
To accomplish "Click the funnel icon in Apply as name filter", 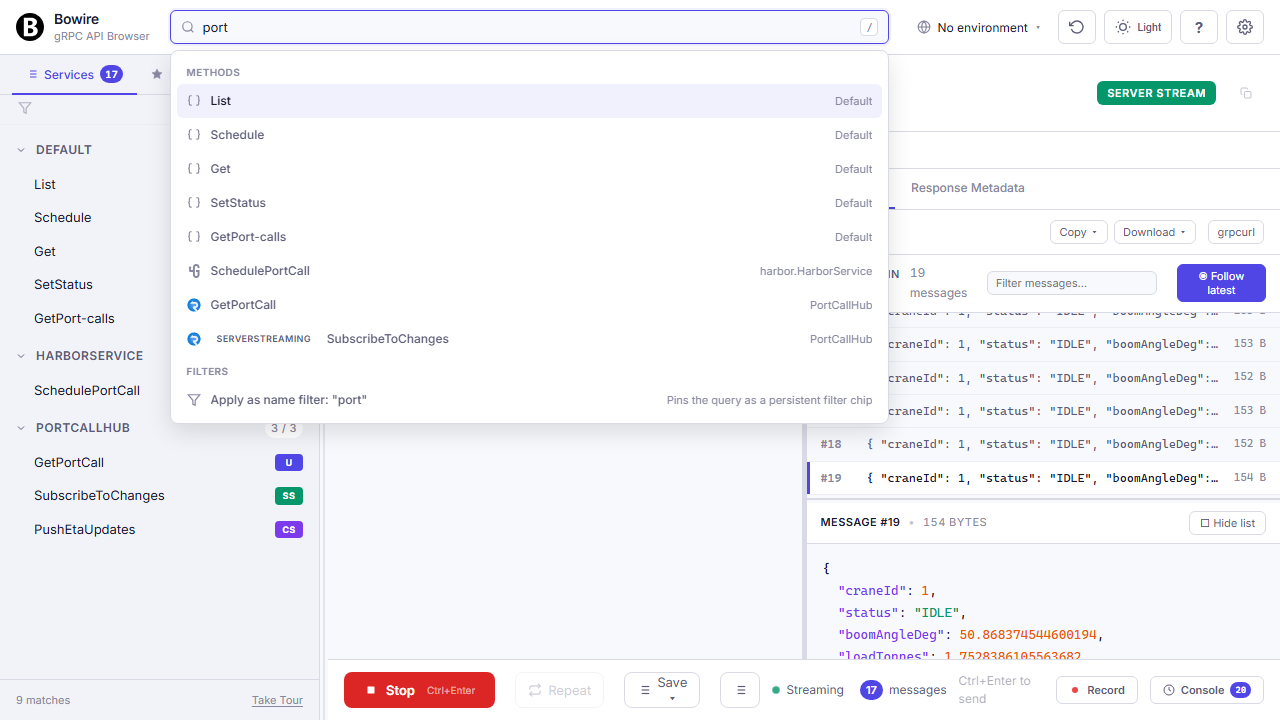I will click(x=194, y=400).
